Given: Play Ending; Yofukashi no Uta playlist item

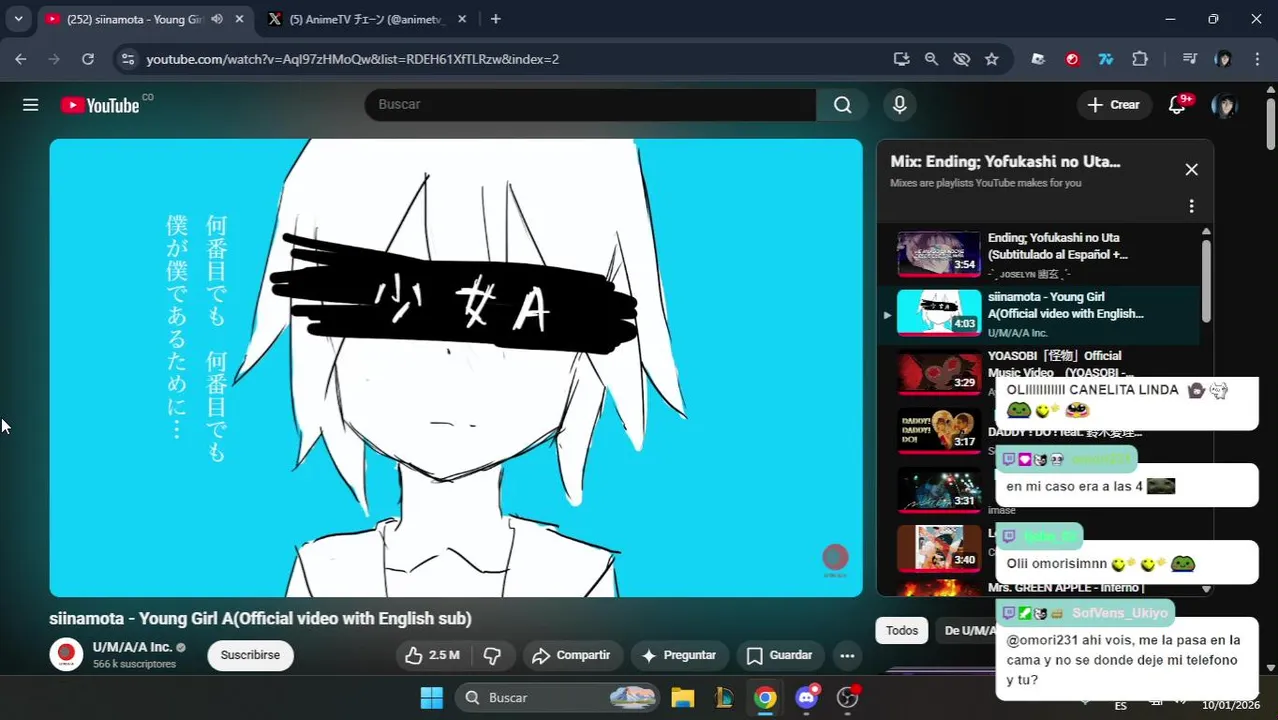Looking at the screenshot, I should 1038,254.
